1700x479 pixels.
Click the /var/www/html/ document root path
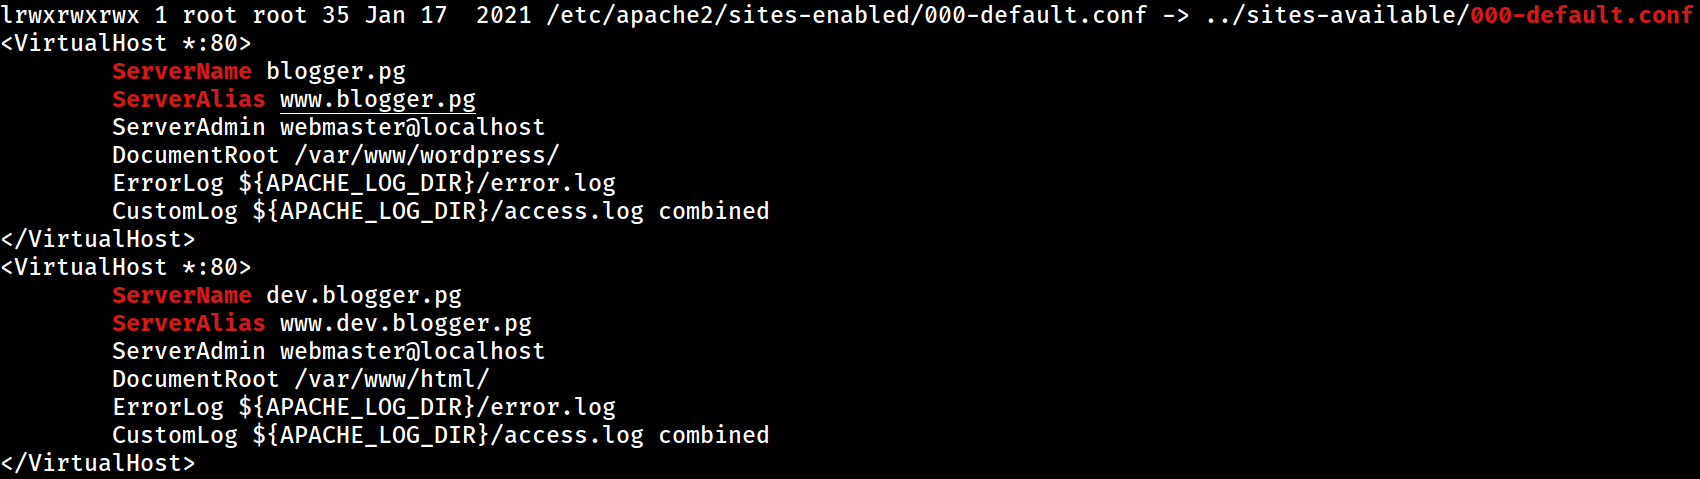[x=392, y=379]
